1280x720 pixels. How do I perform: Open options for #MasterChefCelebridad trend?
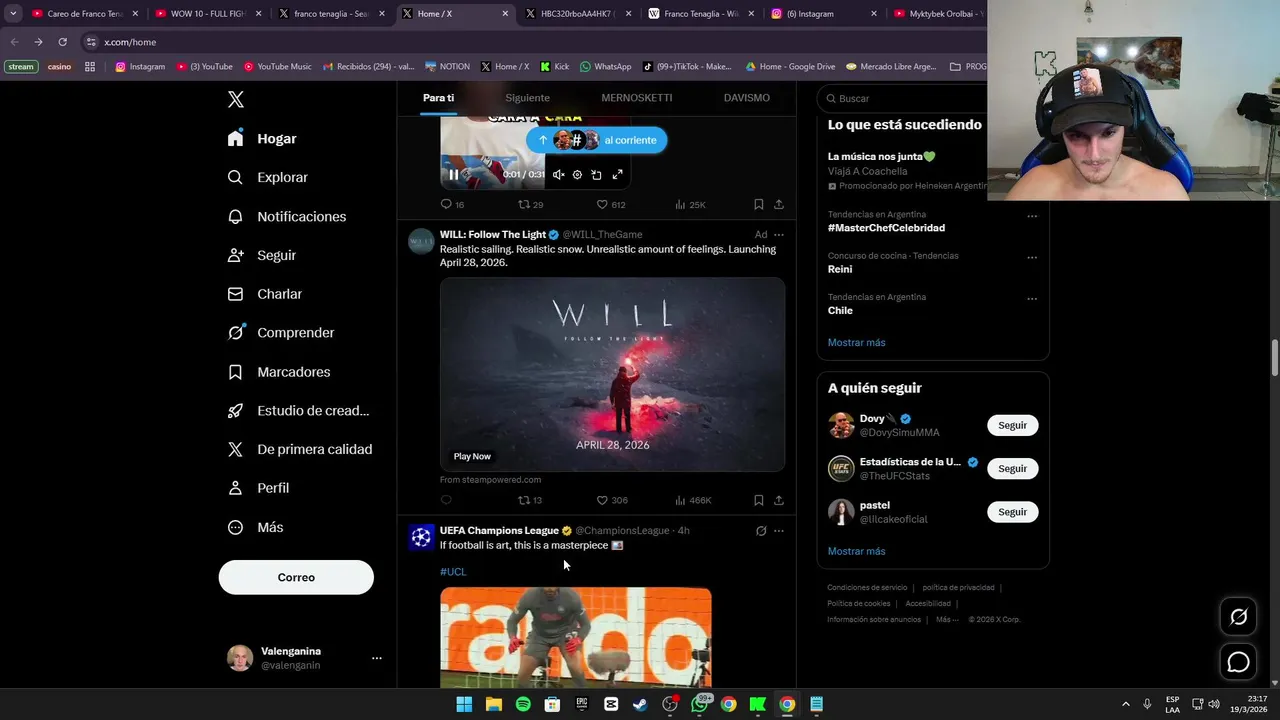tap(1032, 216)
